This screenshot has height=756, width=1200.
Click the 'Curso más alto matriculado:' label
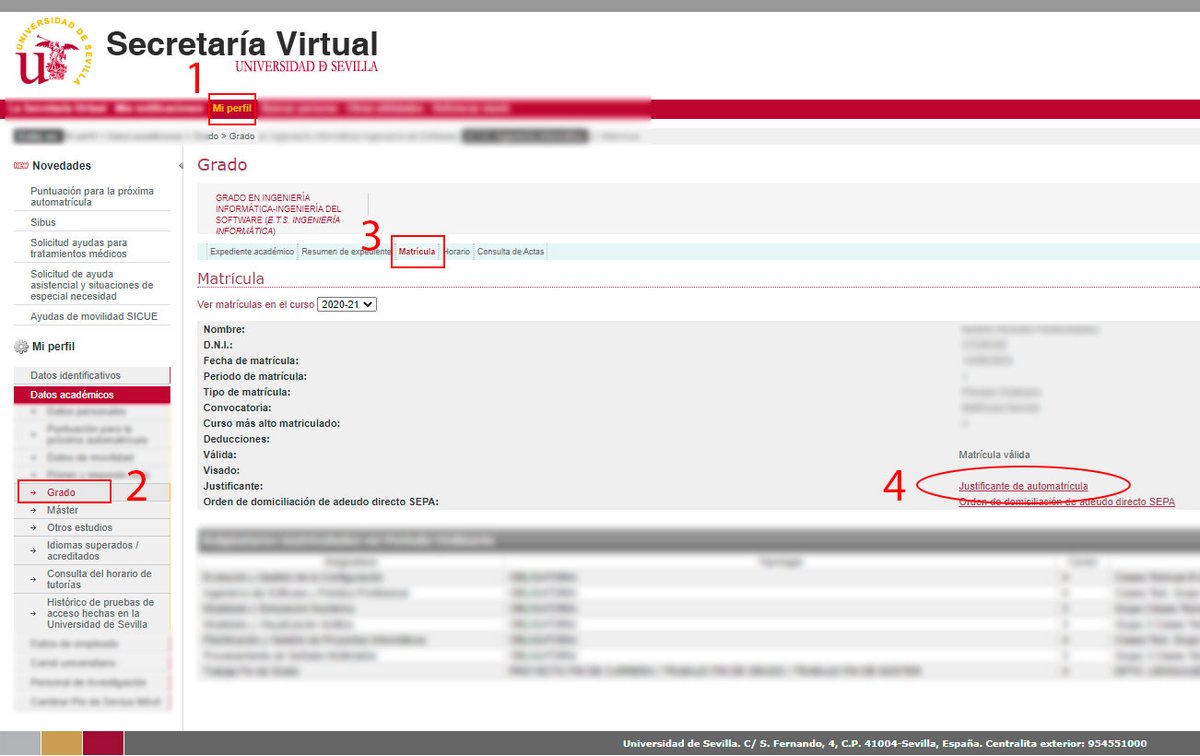[272, 424]
